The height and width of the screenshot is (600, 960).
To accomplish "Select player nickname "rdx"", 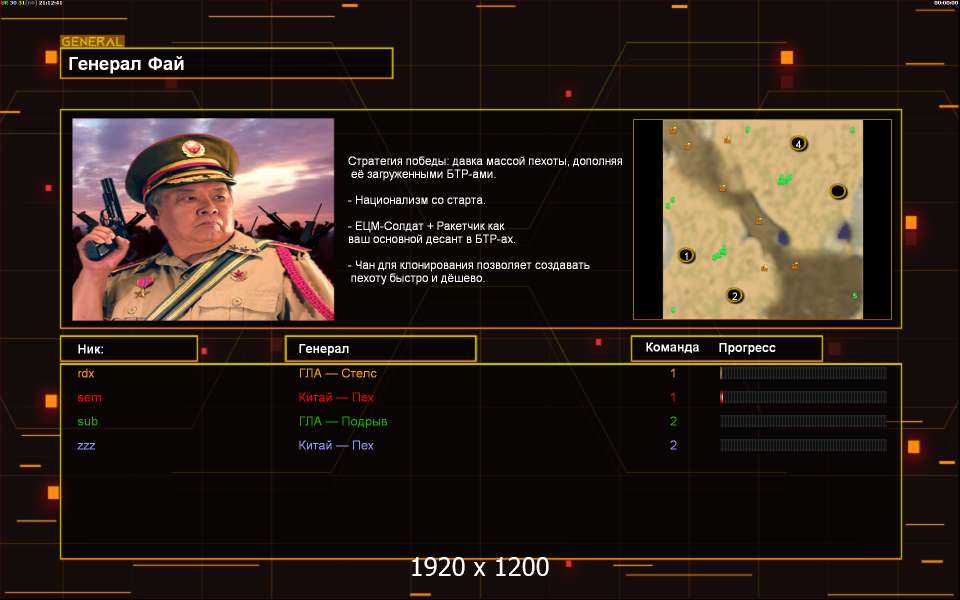I will tap(86, 373).
